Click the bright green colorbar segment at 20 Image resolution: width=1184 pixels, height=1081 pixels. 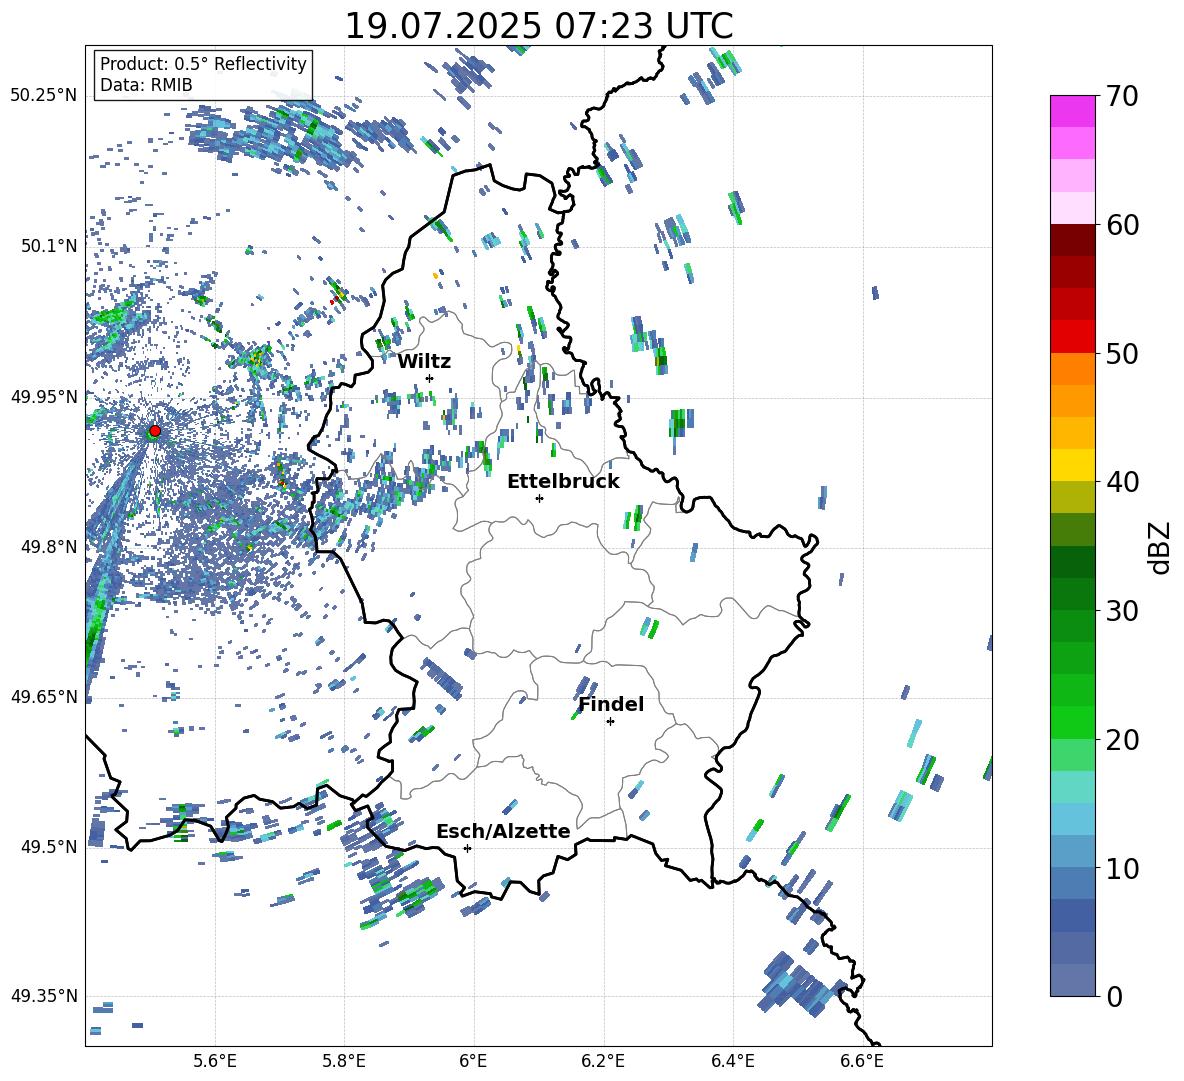[1072, 722]
